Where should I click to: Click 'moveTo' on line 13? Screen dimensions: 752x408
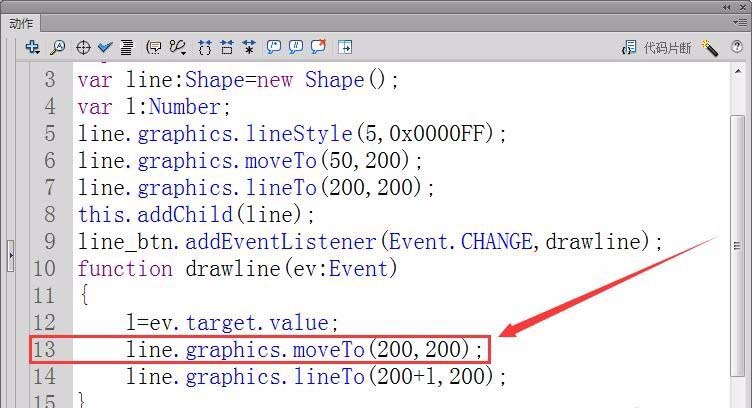pyautogui.click(x=329, y=350)
